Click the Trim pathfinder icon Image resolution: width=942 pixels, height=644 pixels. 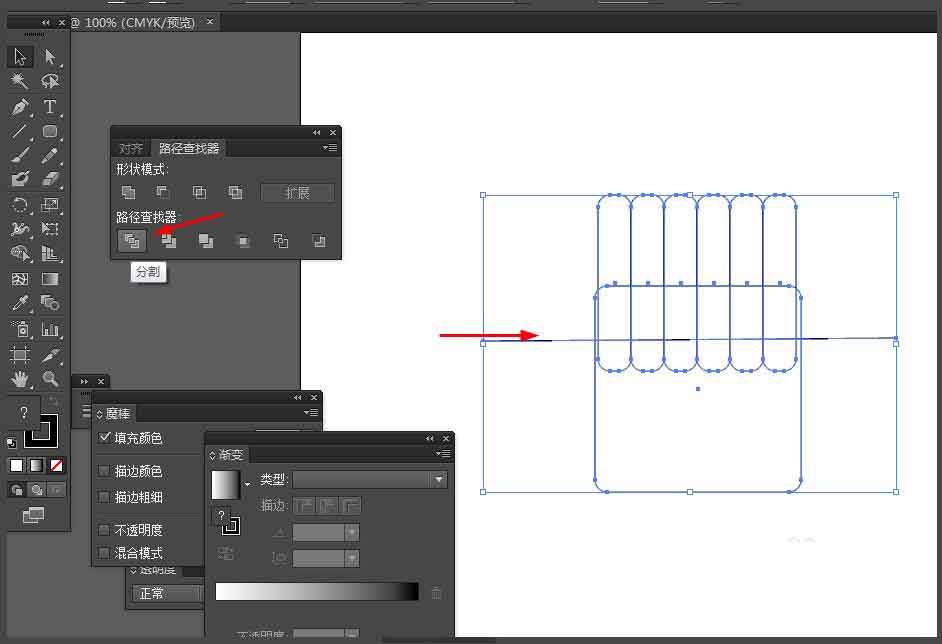point(169,241)
